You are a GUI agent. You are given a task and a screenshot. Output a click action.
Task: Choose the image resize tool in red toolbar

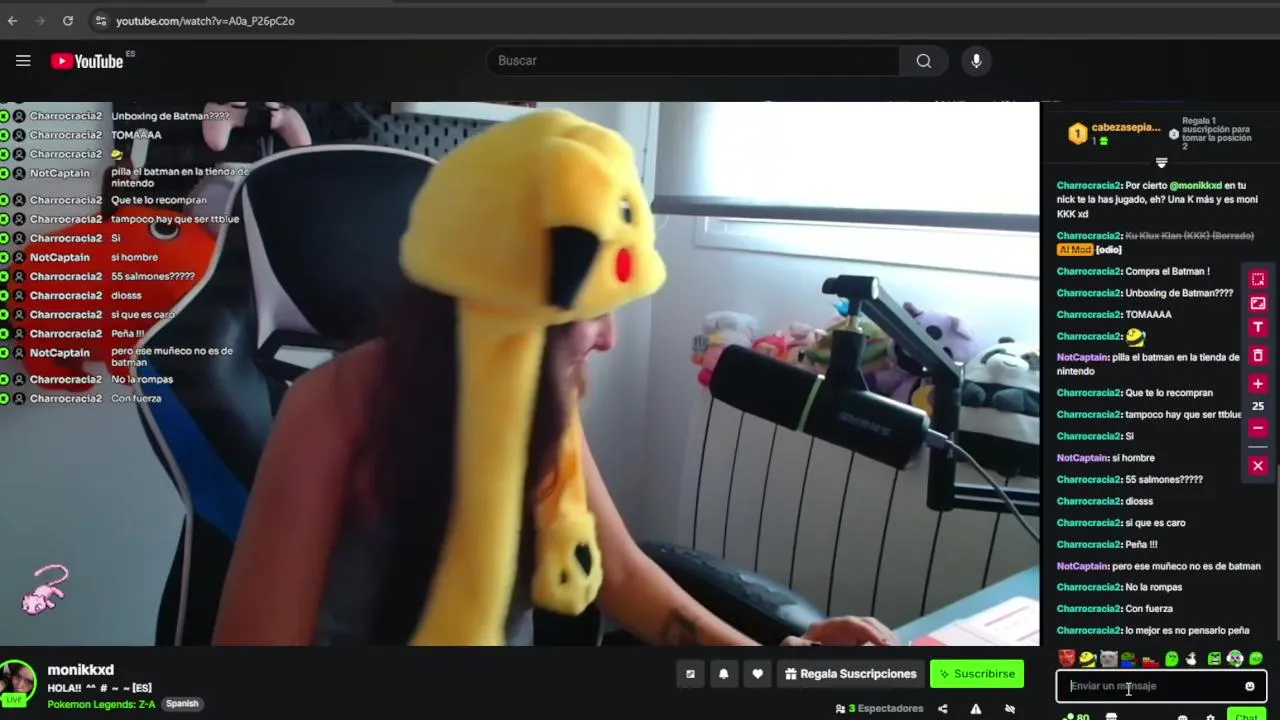click(x=1258, y=303)
